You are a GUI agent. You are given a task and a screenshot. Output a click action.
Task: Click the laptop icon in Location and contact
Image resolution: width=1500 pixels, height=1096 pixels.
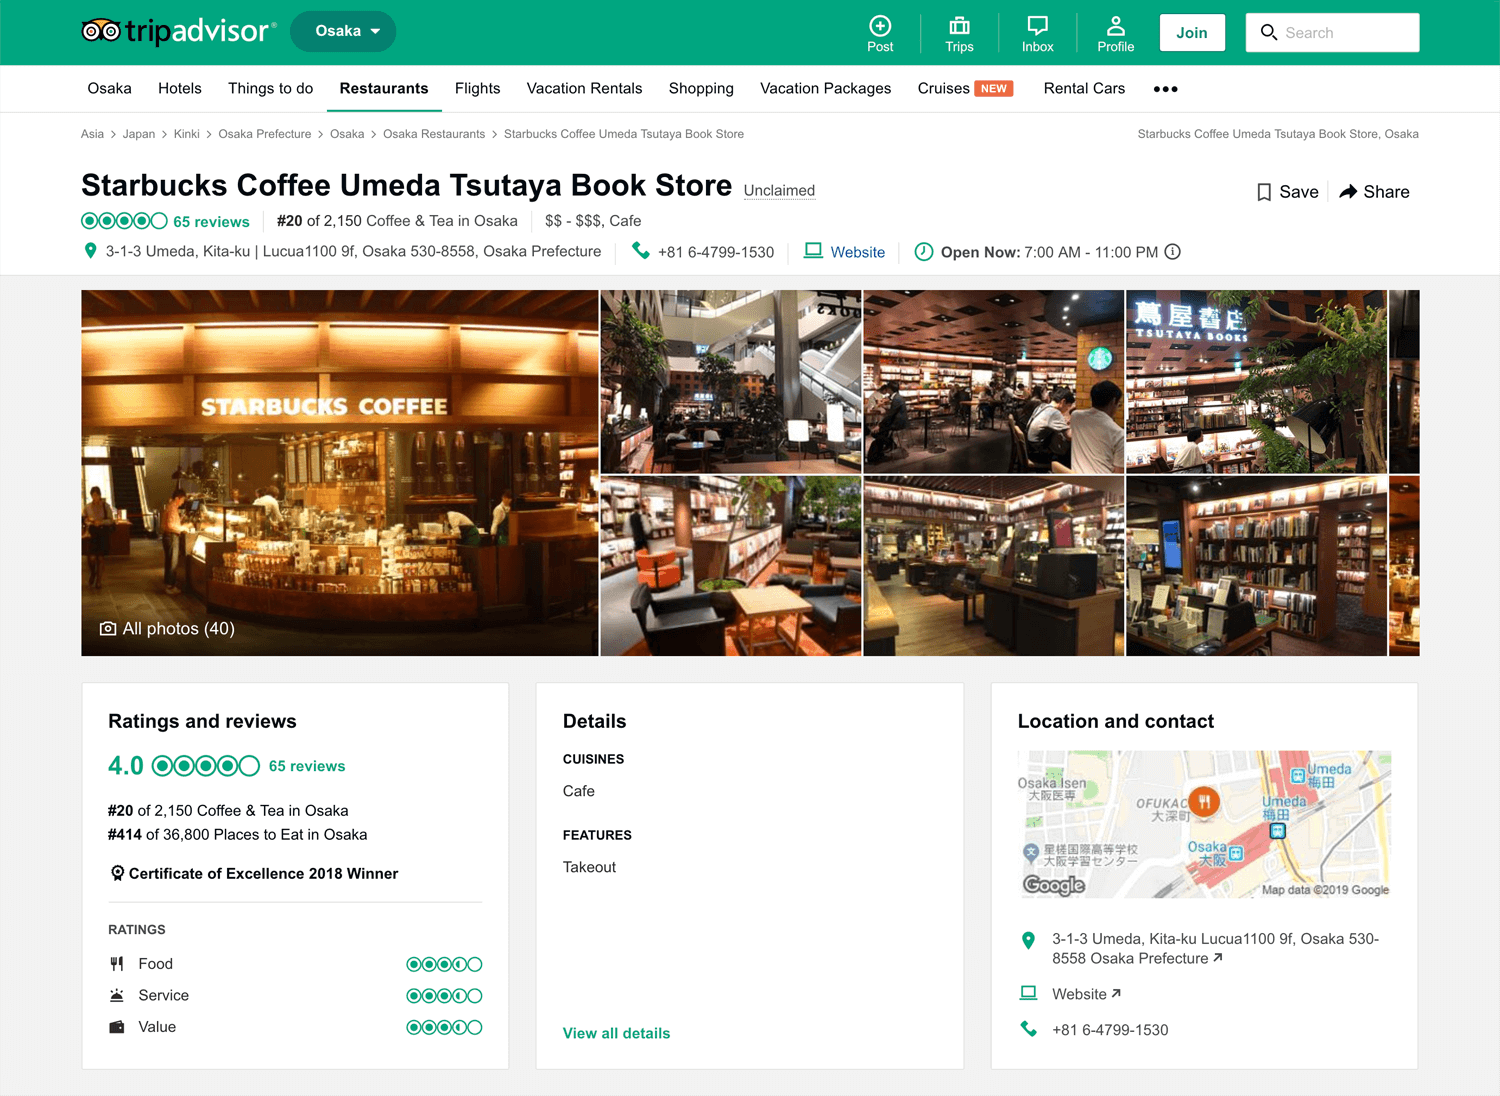(x=1028, y=993)
